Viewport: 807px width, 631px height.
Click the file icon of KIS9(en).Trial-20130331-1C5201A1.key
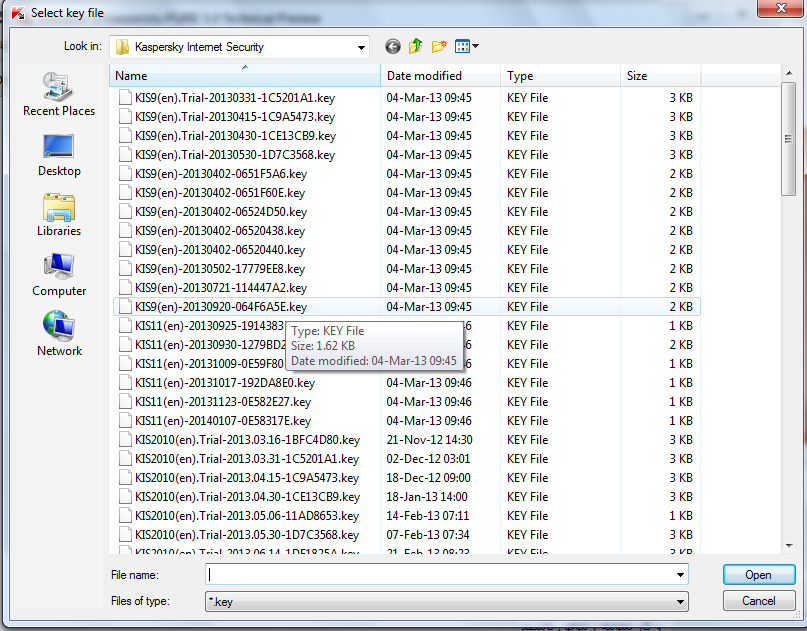click(125, 98)
